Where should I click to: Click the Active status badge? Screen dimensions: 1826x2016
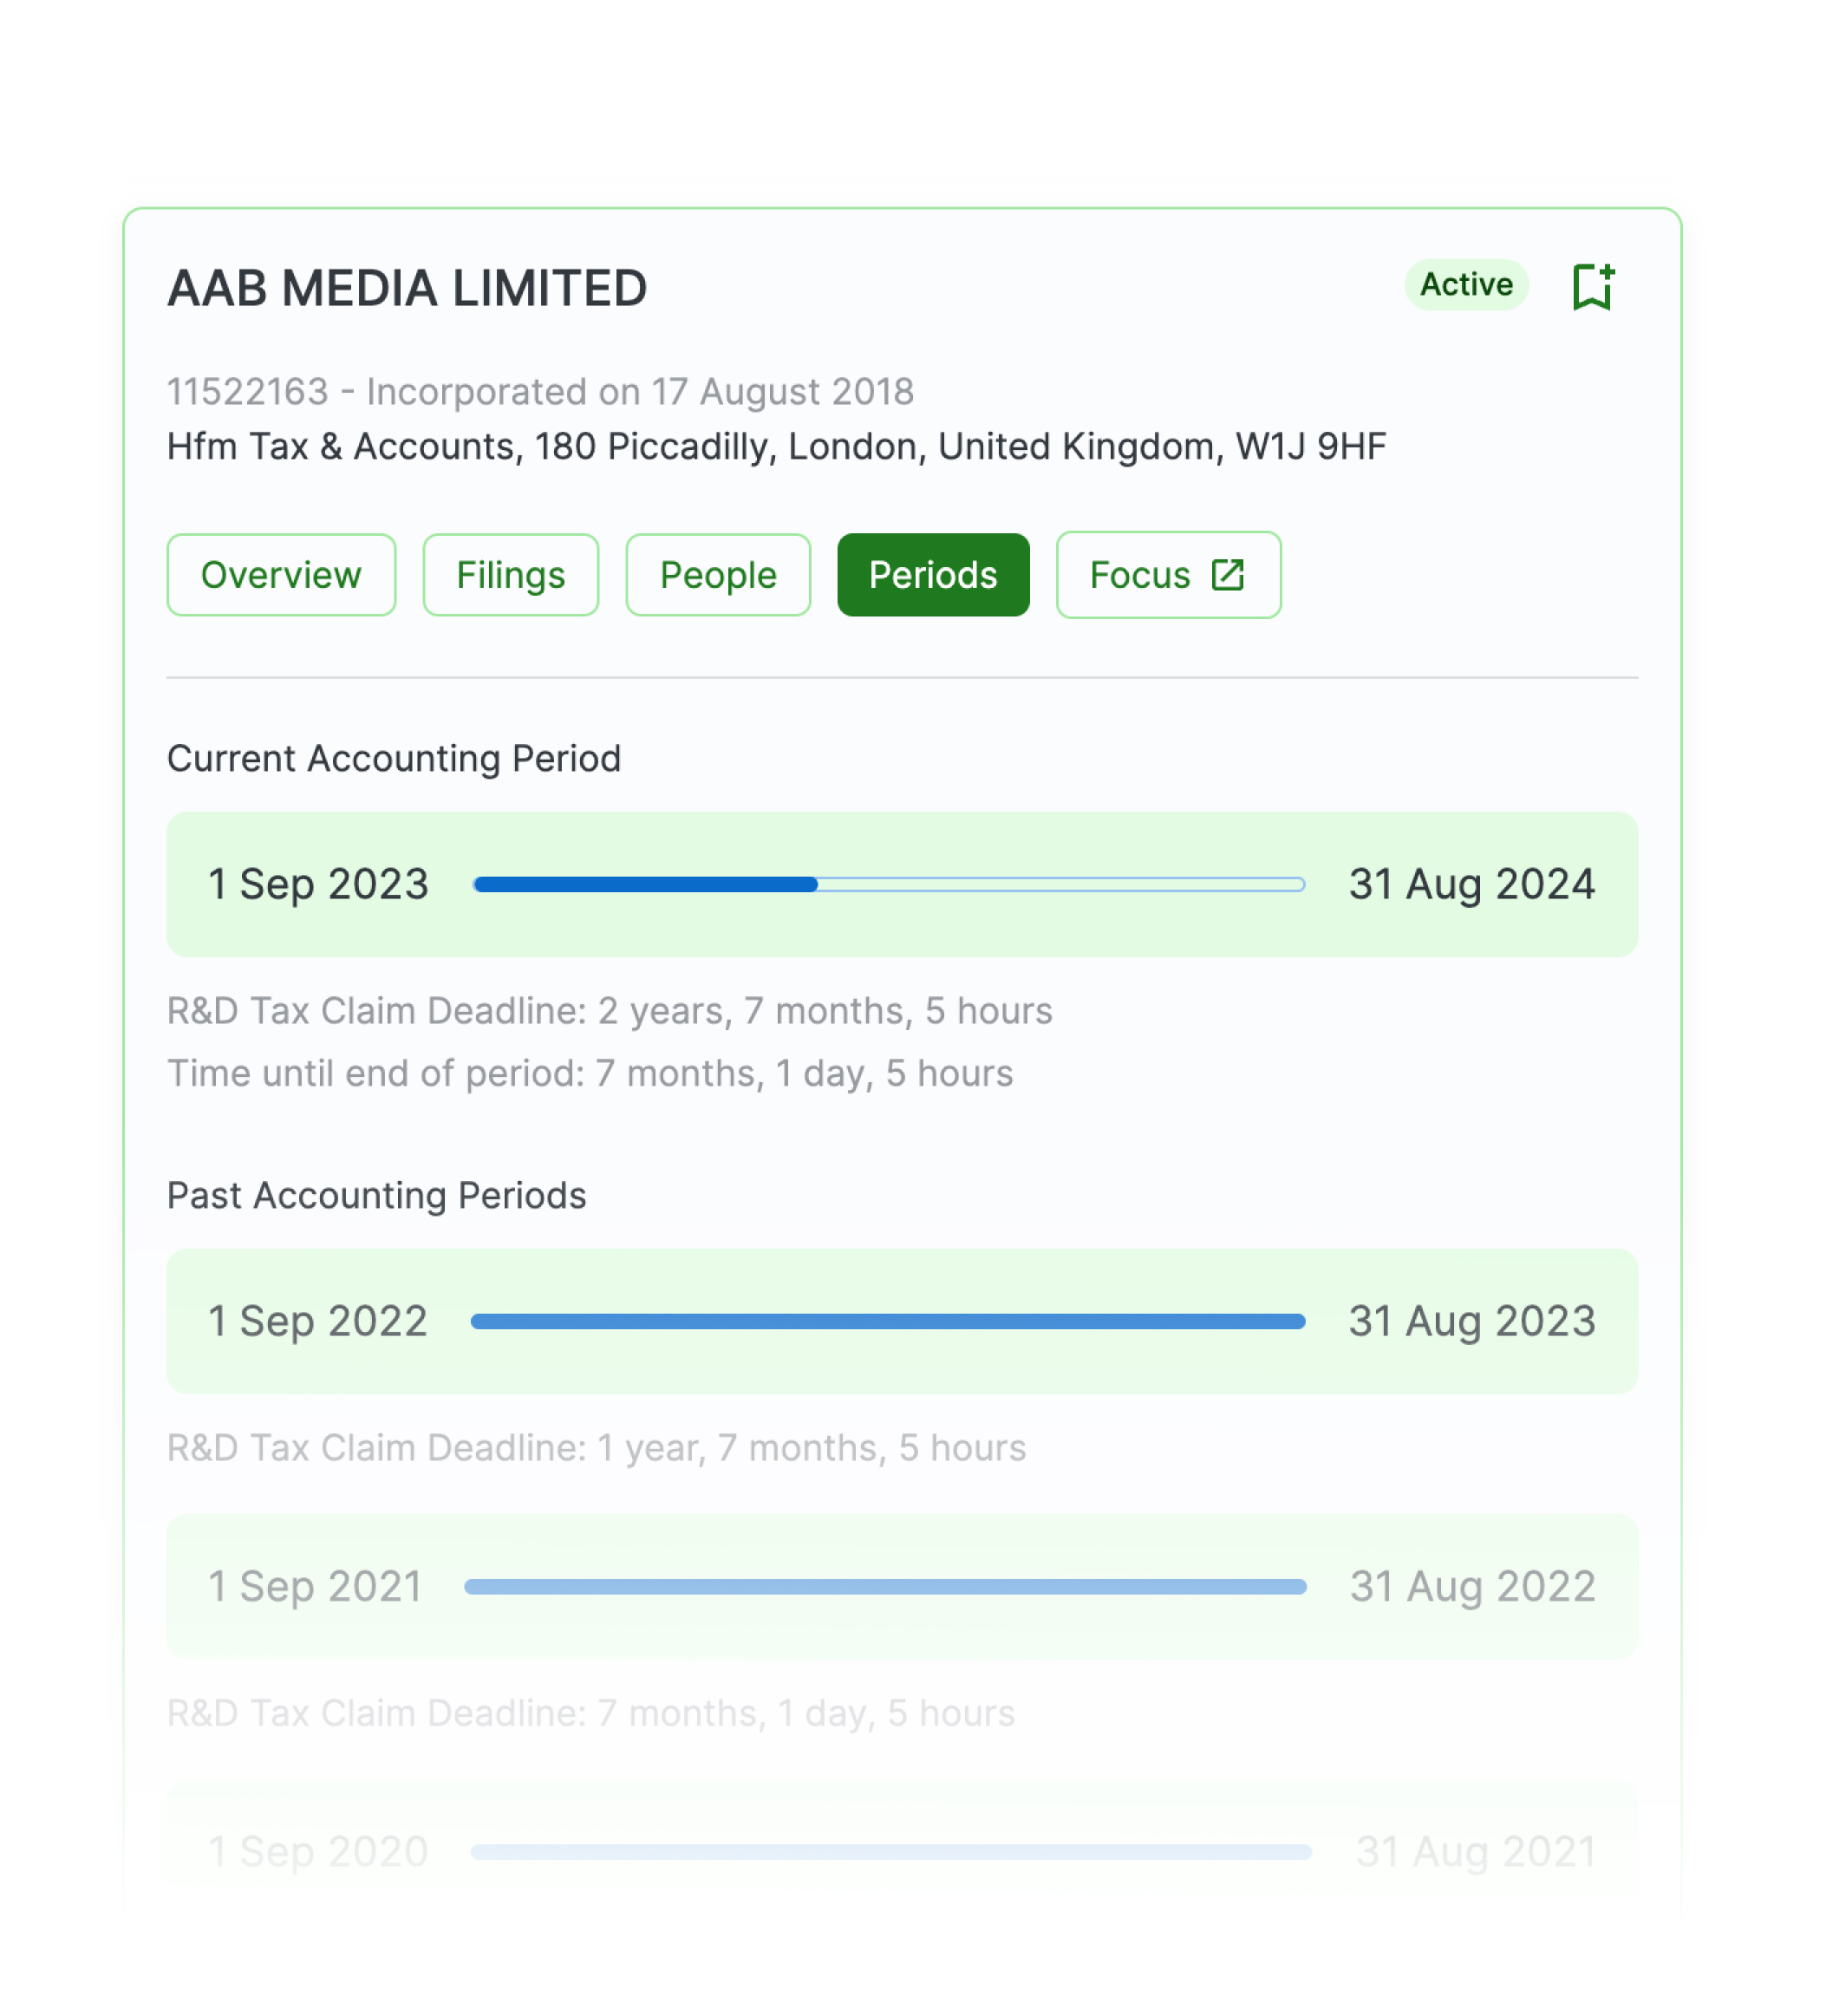pyautogui.click(x=1466, y=285)
